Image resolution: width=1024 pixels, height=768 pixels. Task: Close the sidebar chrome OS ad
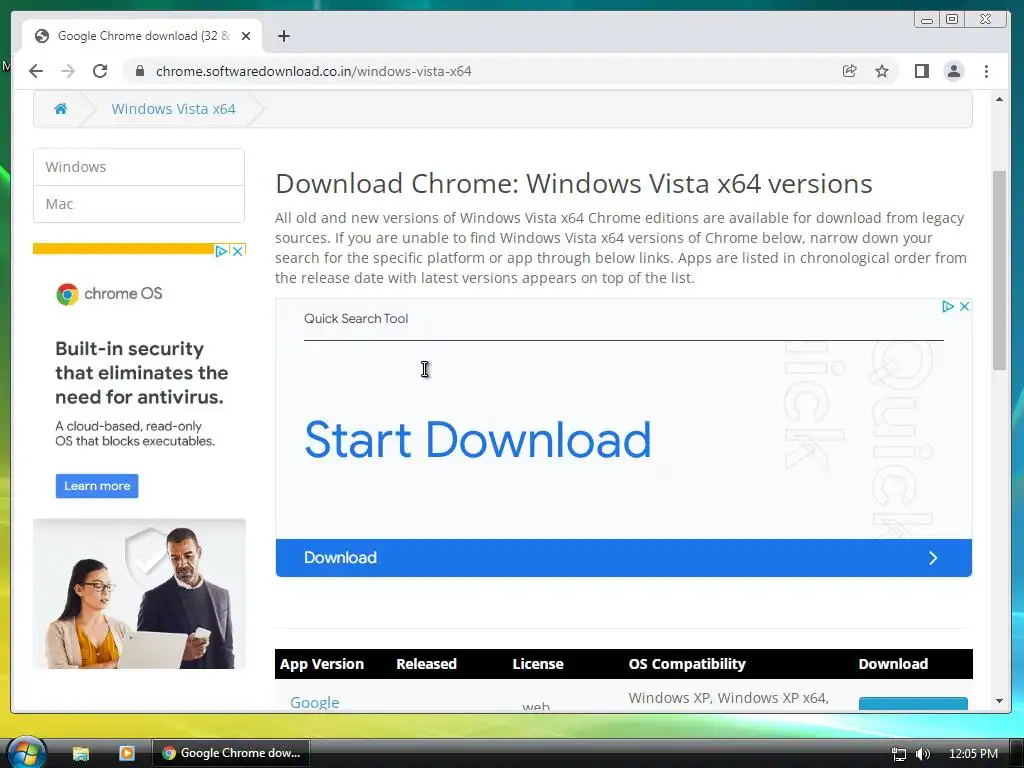[x=238, y=251]
